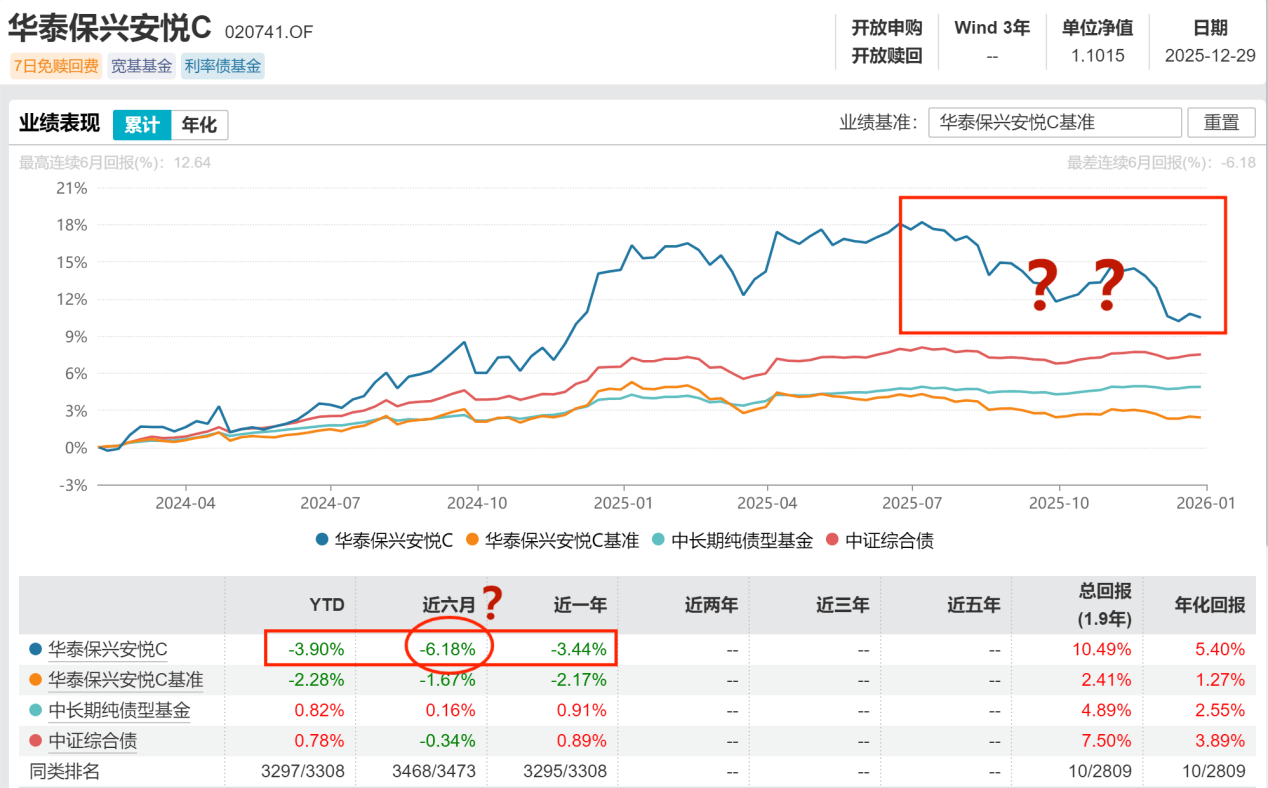Open the 中长期纯债型基金 link in table
The image size is (1268, 788).
(x=118, y=711)
